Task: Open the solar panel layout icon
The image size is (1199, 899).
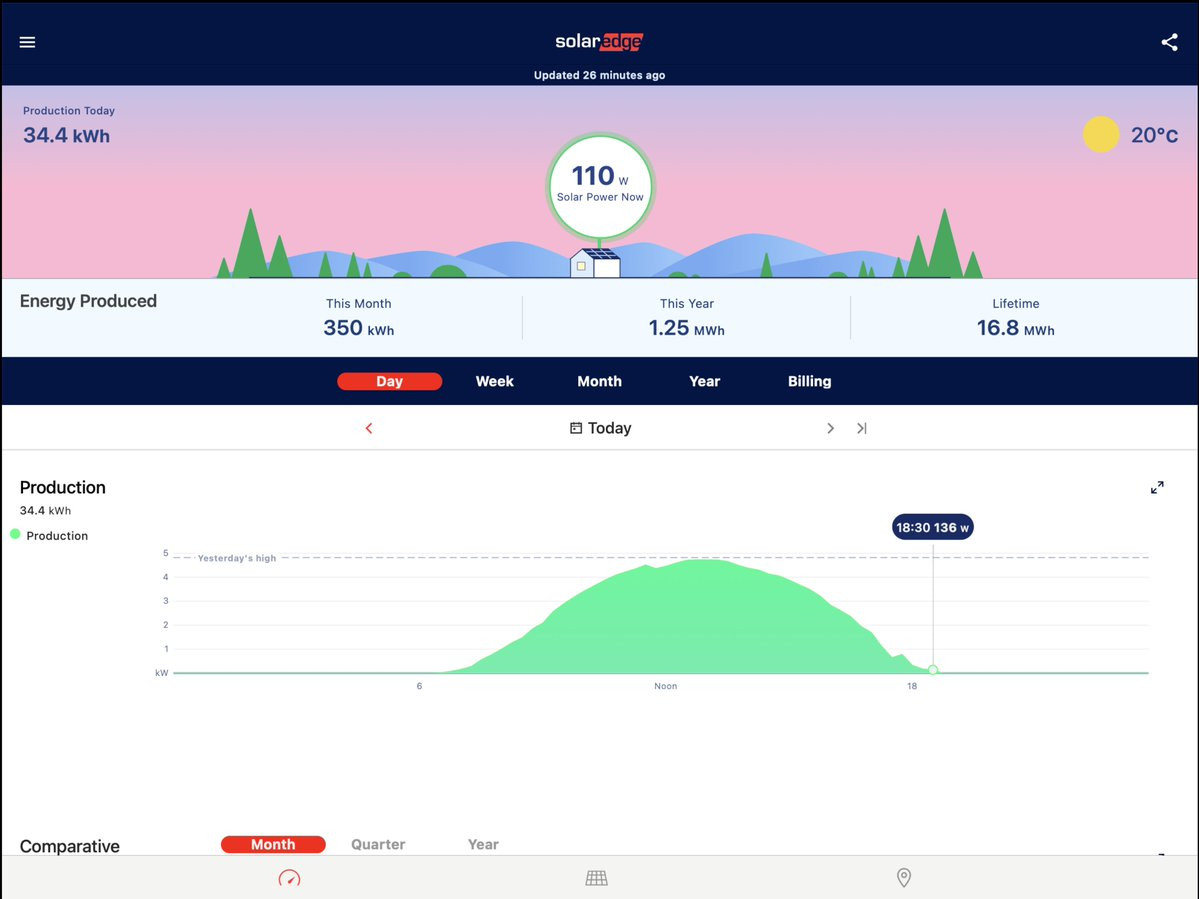Action: [596, 878]
